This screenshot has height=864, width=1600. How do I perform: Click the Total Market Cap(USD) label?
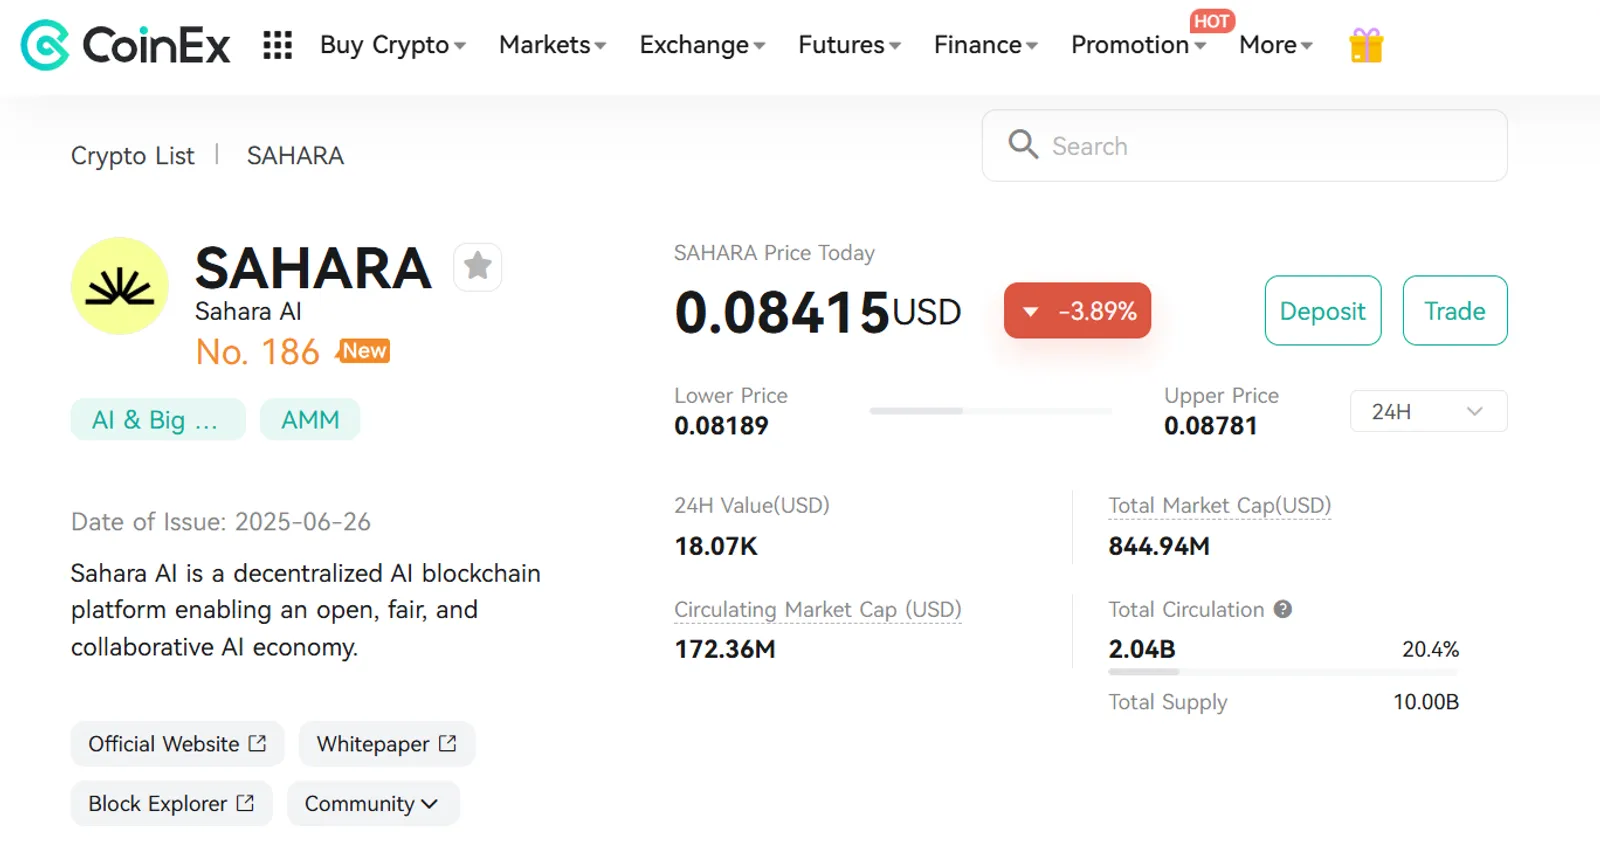tap(1220, 506)
